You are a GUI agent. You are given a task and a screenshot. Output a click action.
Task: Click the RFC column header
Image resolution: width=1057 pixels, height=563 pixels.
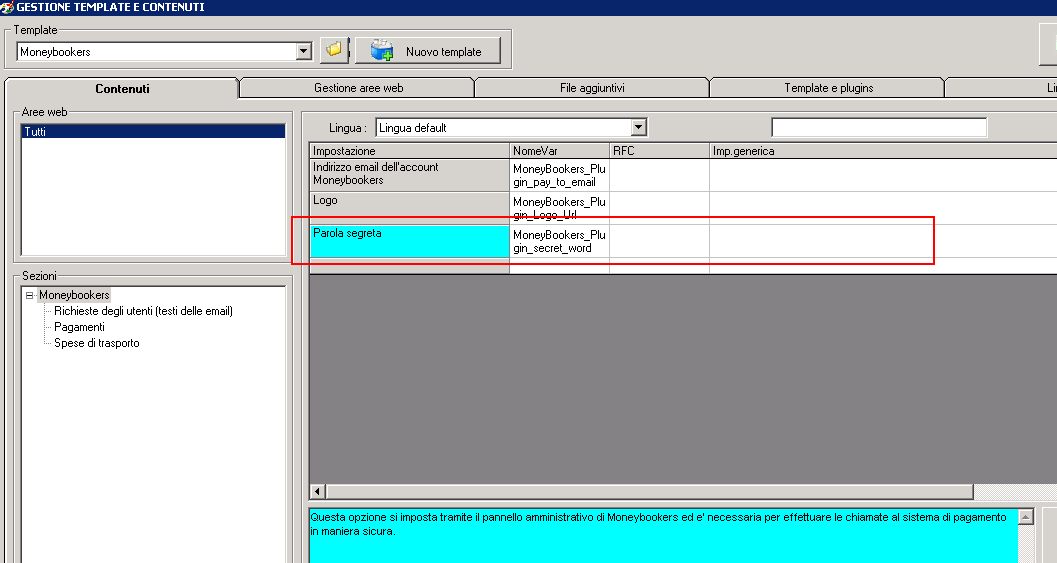point(659,150)
